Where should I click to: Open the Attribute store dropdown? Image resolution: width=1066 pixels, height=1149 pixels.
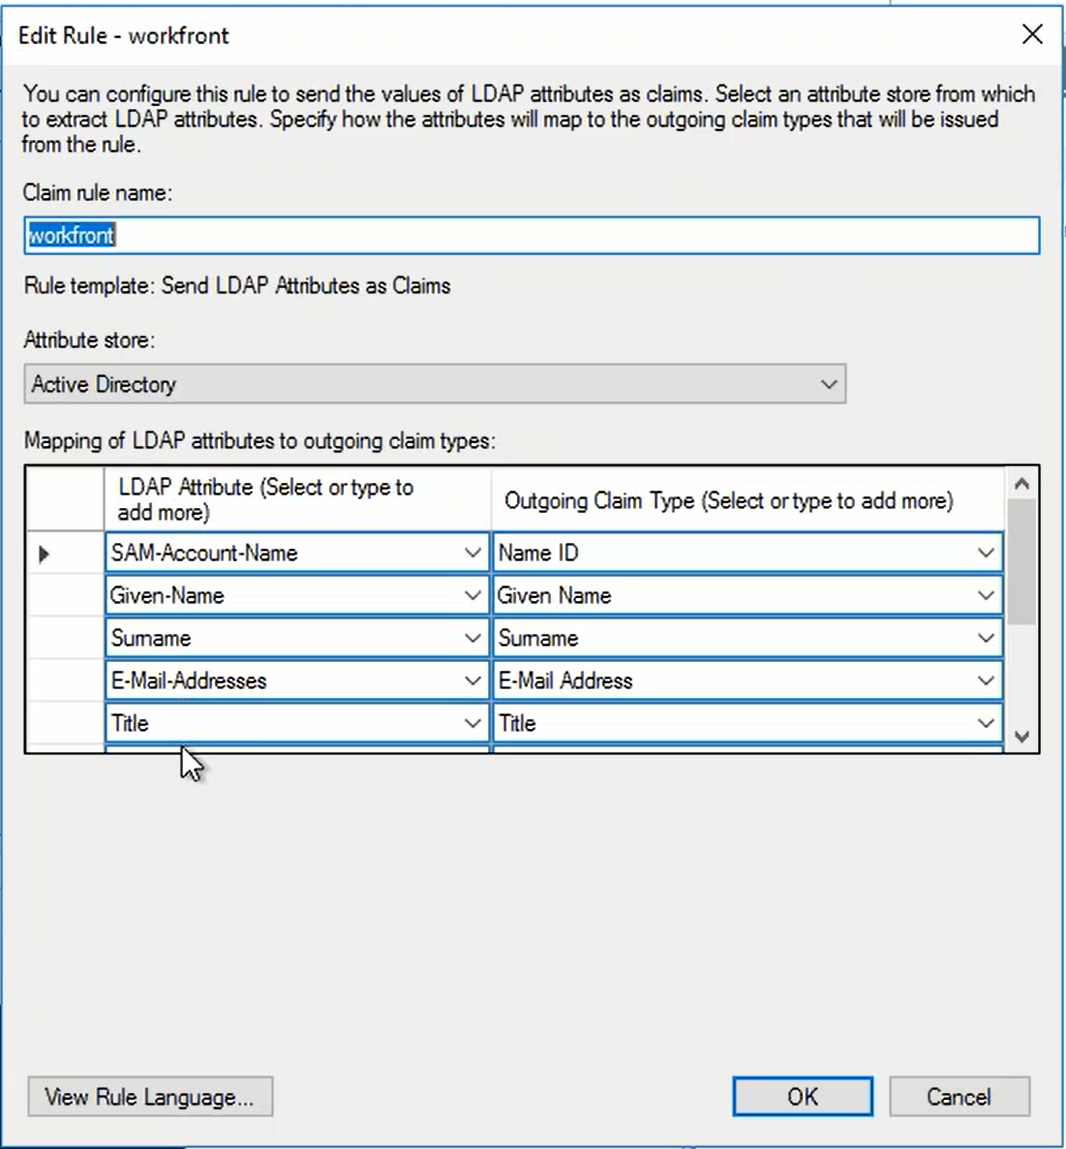pyautogui.click(x=828, y=384)
